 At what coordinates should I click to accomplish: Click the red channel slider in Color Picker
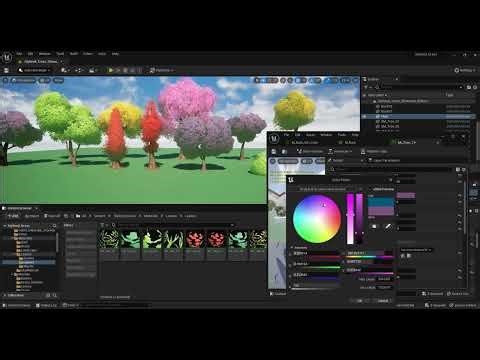point(317,254)
